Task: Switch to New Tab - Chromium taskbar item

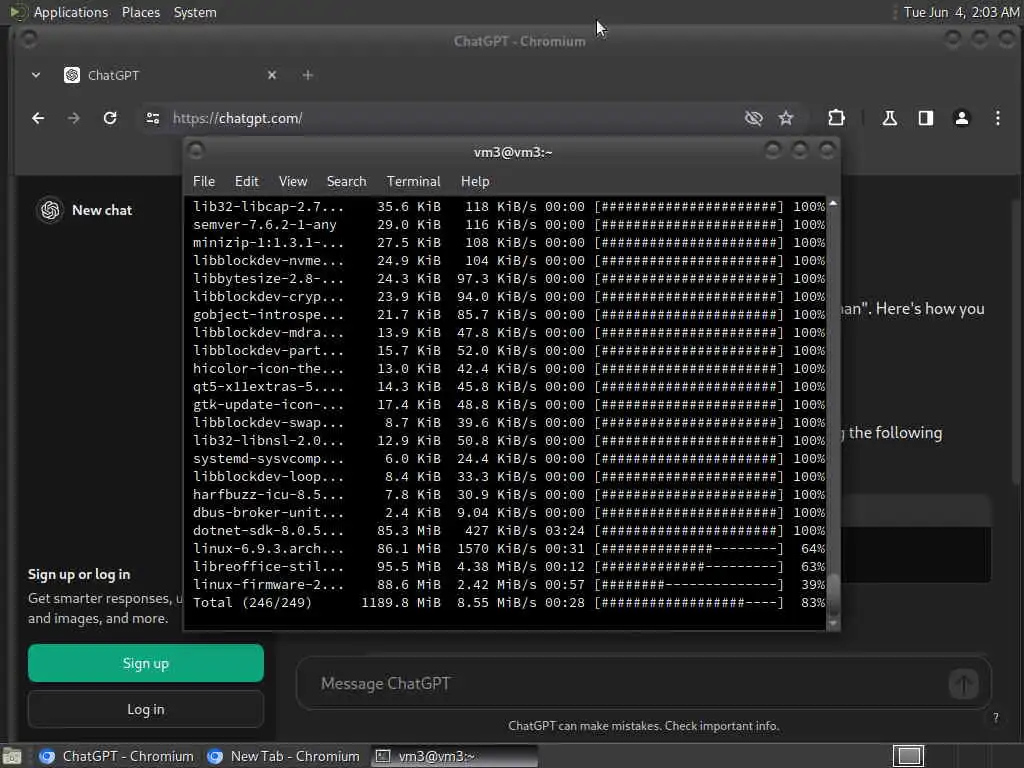Action: click(283, 756)
